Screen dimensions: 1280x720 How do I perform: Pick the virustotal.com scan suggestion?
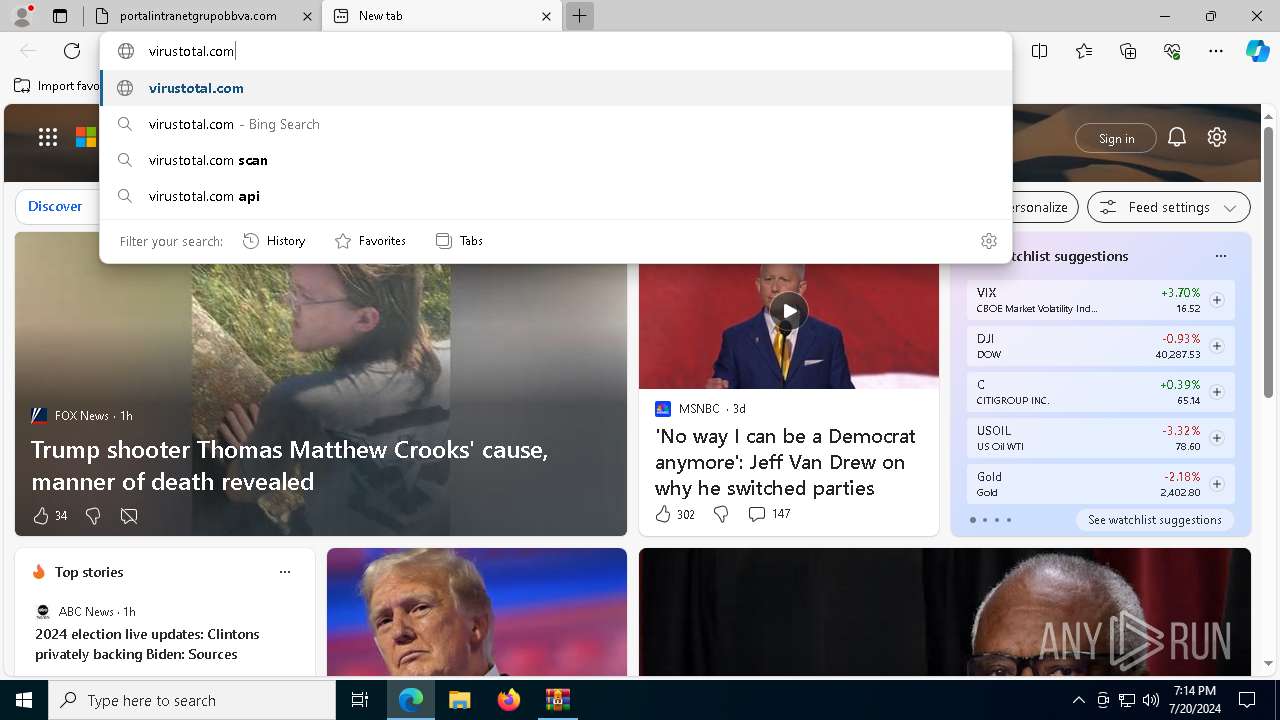(x=556, y=160)
